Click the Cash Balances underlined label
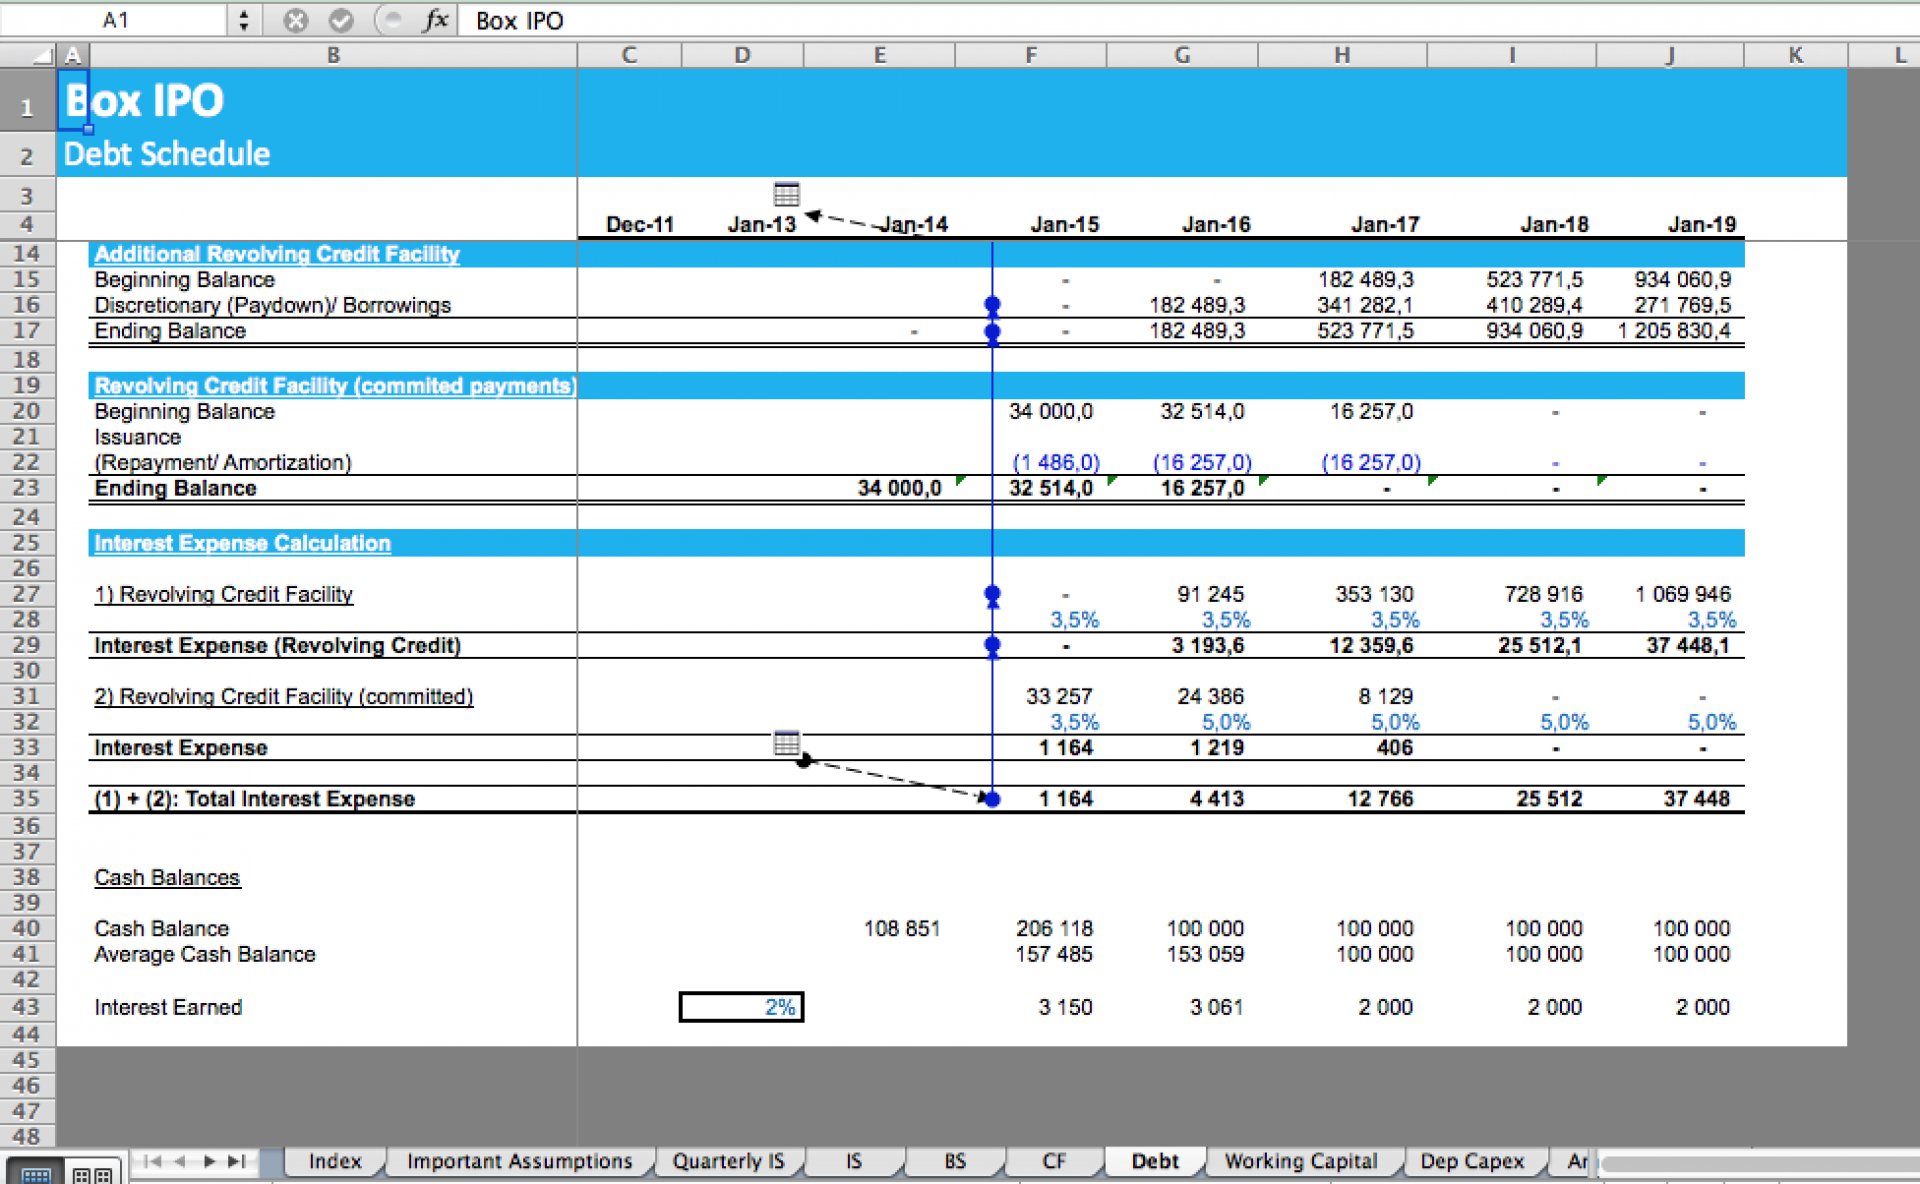 [167, 878]
